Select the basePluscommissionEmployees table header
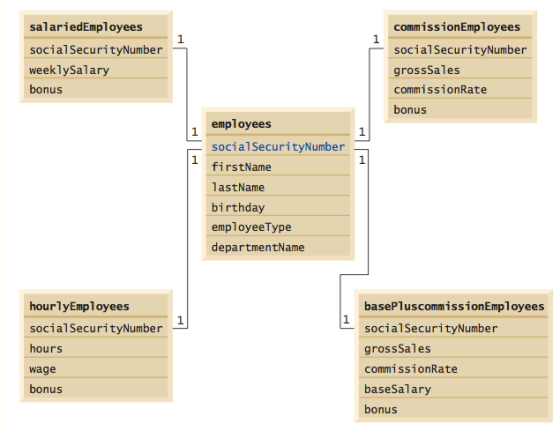This screenshot has height=431, width=560. click(x=453, y=306)
